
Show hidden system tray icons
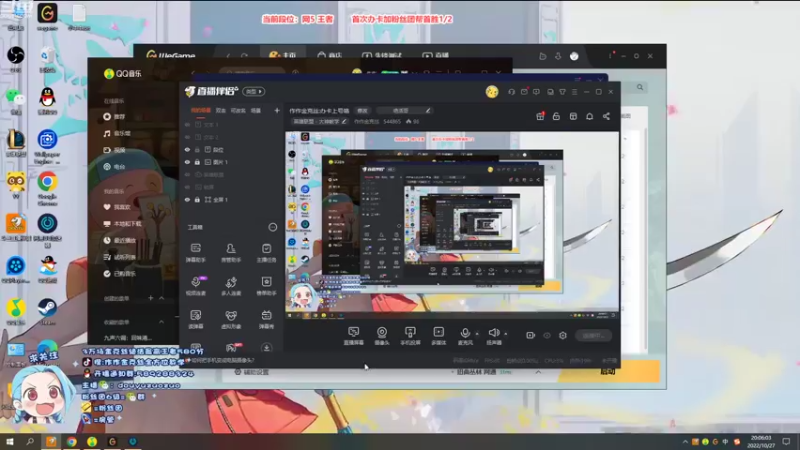point(685,441)
